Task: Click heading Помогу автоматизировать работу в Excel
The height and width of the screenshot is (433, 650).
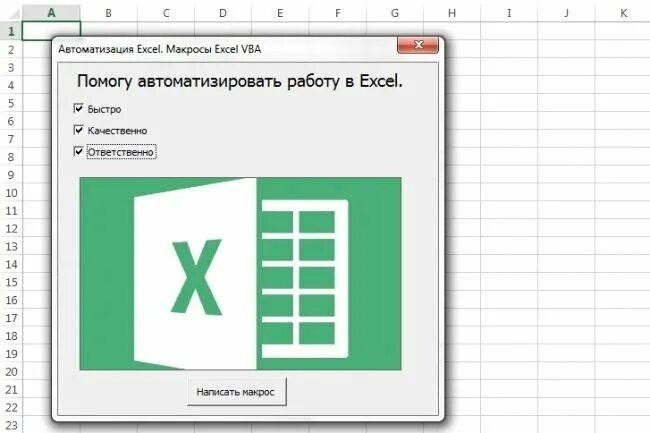Action: pyautogui.click(x=240, y=81)
